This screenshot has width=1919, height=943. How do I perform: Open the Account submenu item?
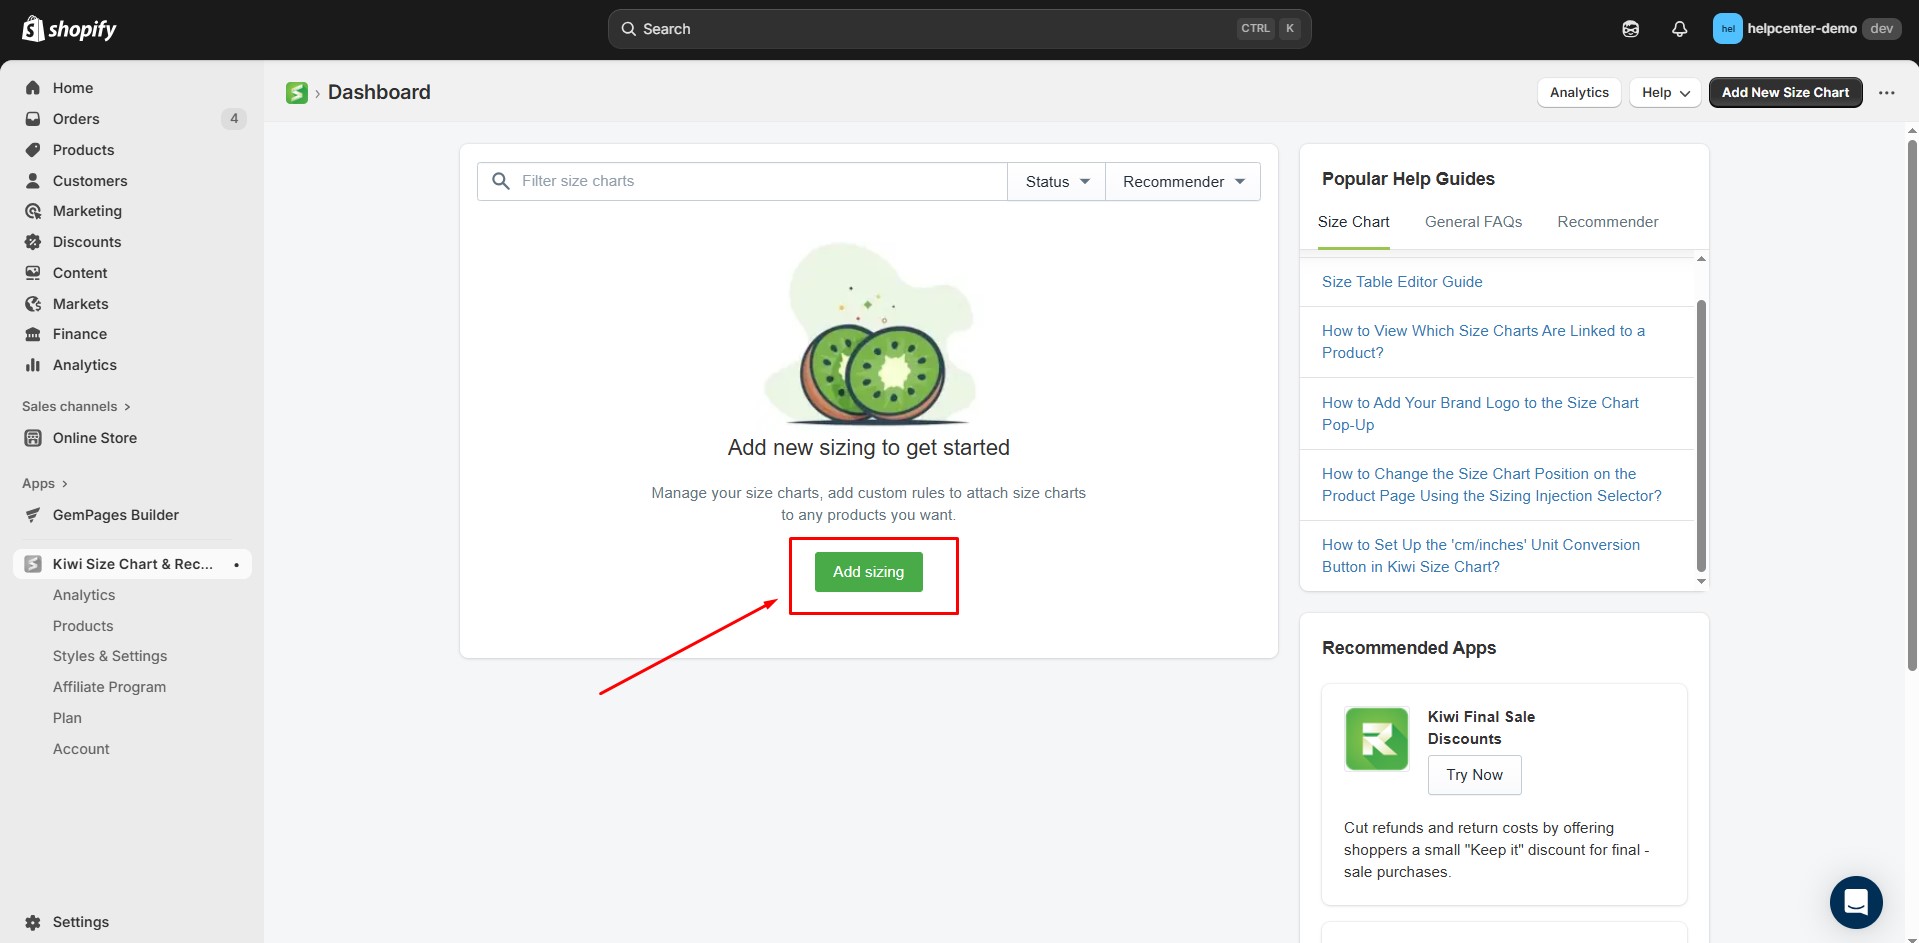pyautogui.click(x=81, y=749)
